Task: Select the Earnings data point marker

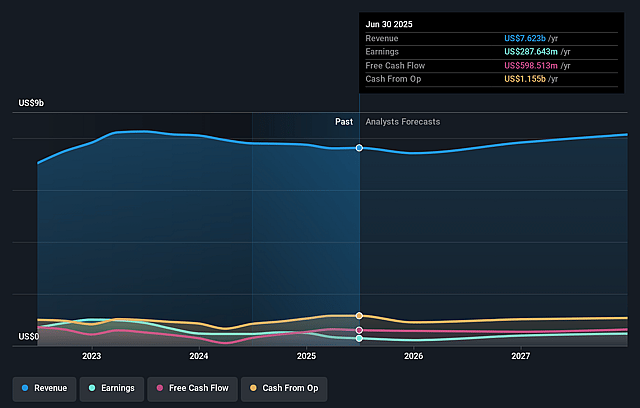Action: [359, 339]
